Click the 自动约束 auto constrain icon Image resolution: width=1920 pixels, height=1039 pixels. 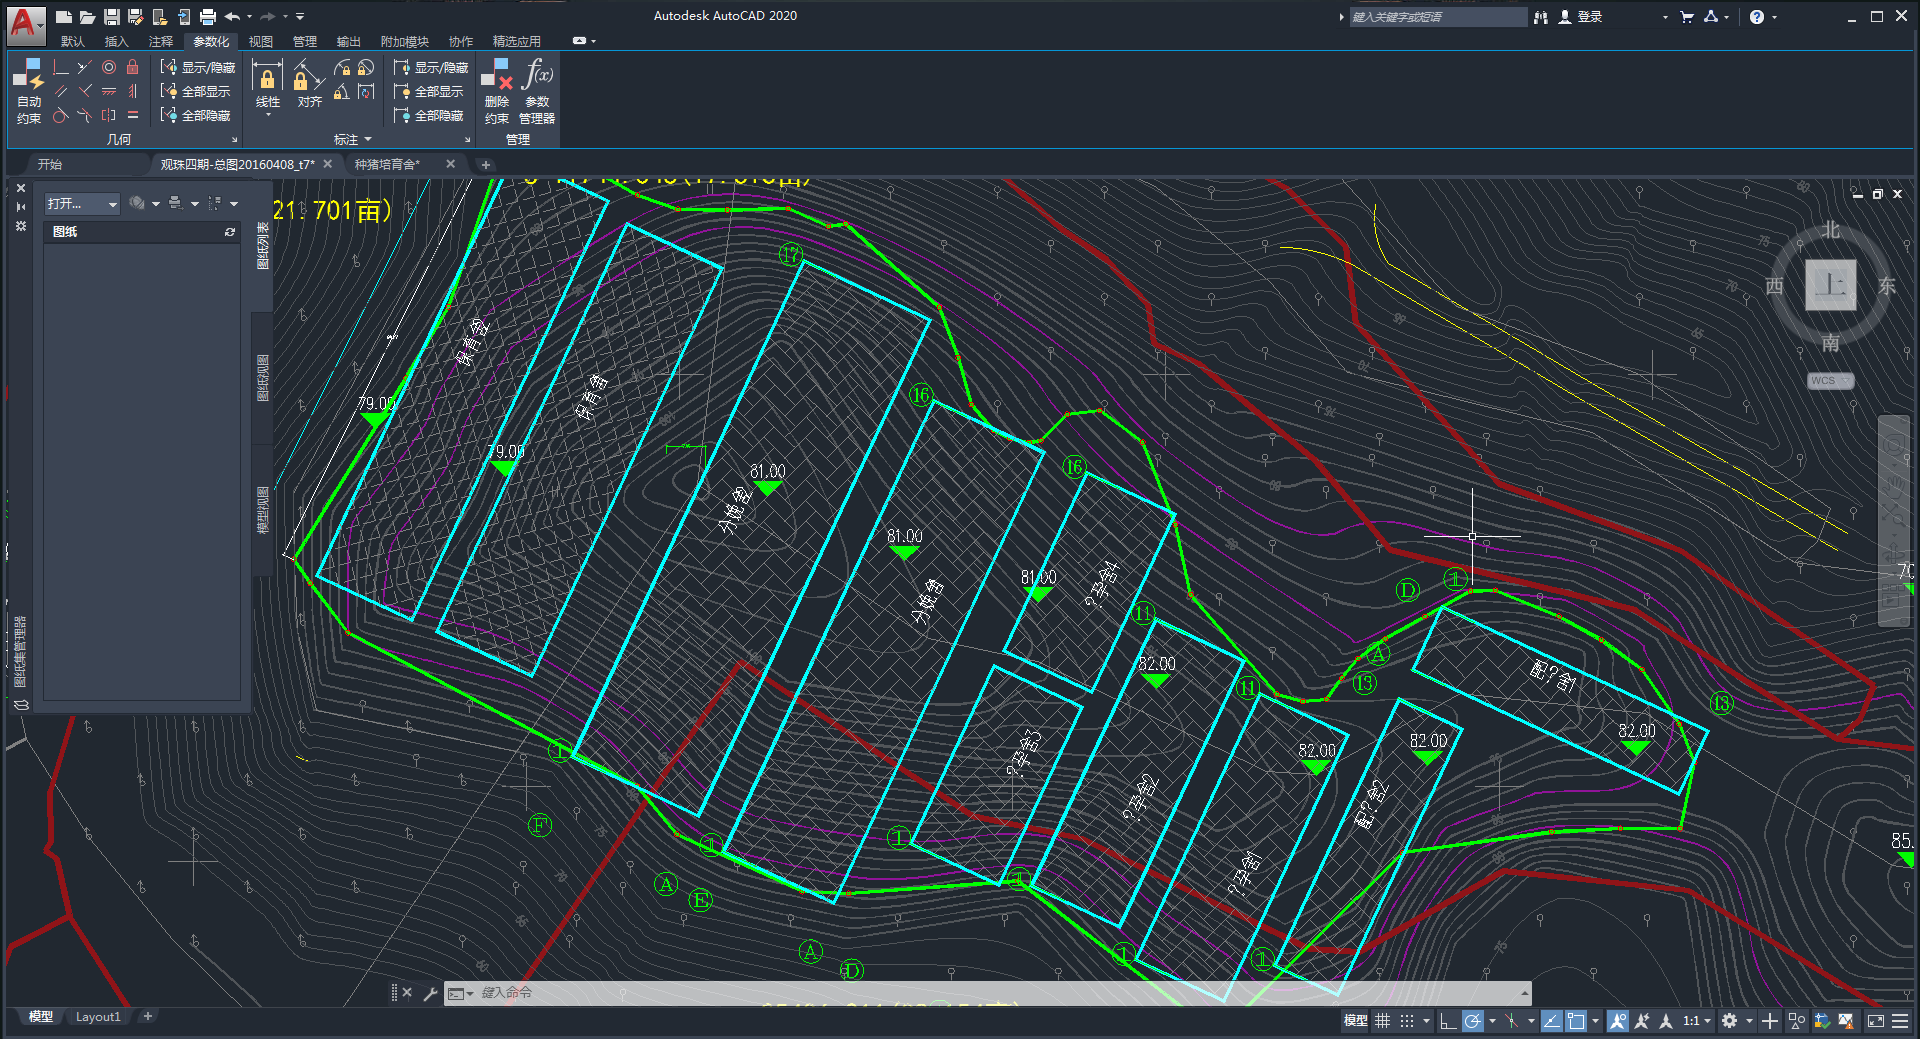pos(28,90)
